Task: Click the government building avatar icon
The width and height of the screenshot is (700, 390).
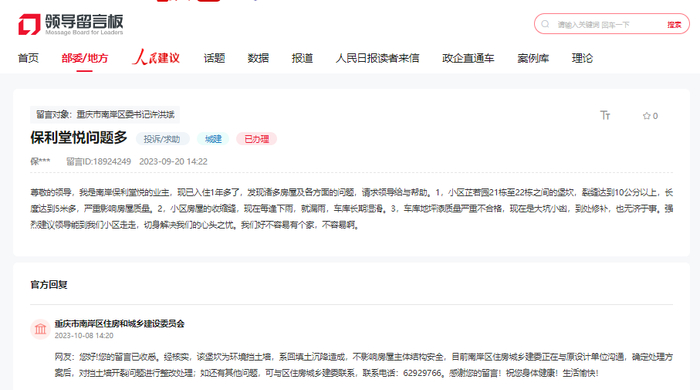Action: [40, 329]
